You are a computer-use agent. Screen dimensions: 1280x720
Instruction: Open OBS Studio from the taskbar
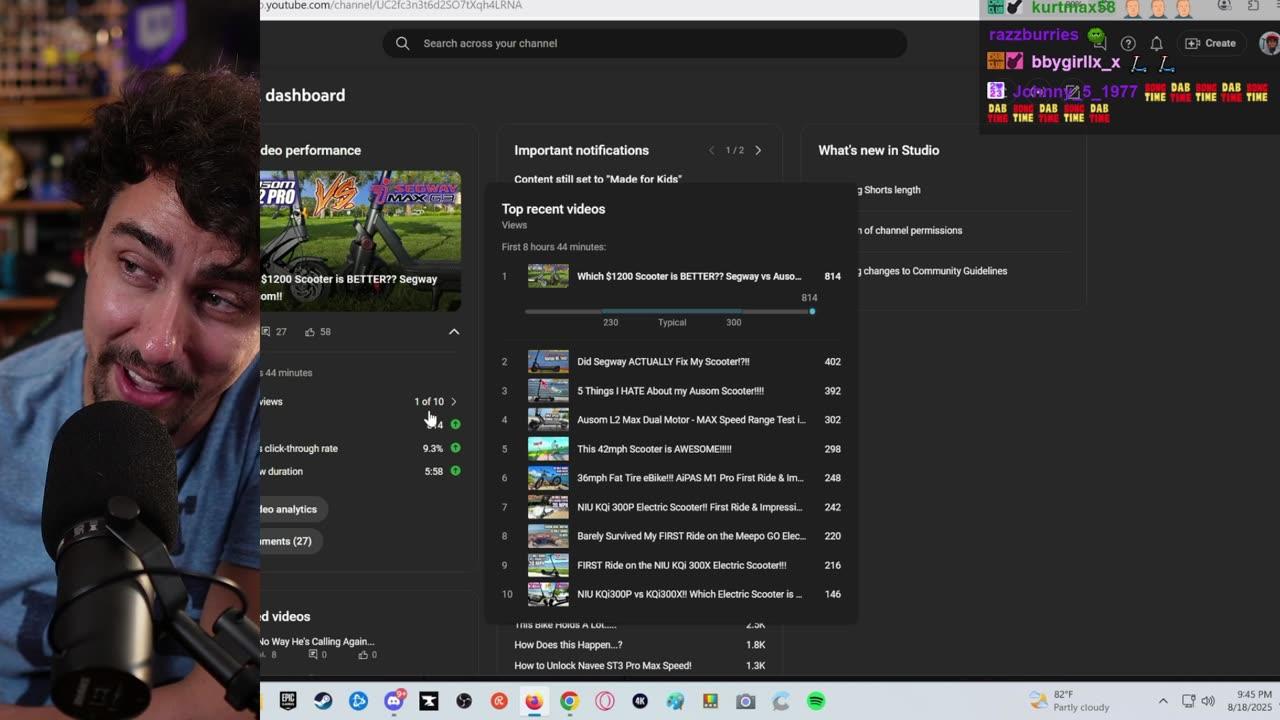click(464, 702)
